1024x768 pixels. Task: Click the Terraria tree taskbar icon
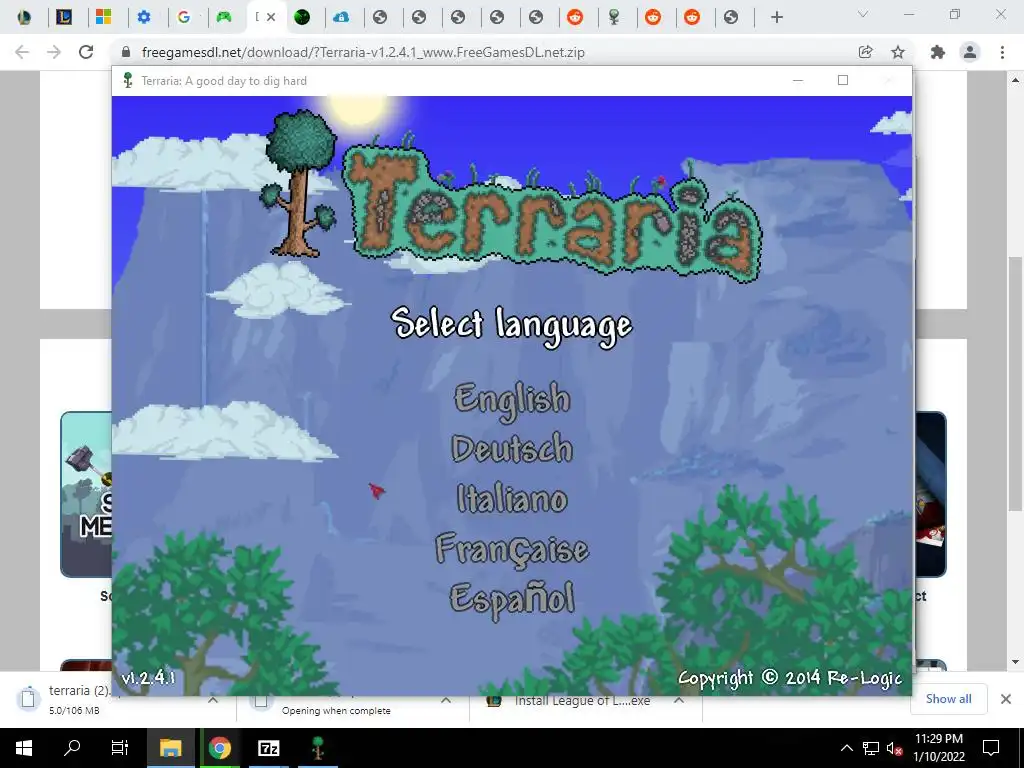(x=318, y=748)
